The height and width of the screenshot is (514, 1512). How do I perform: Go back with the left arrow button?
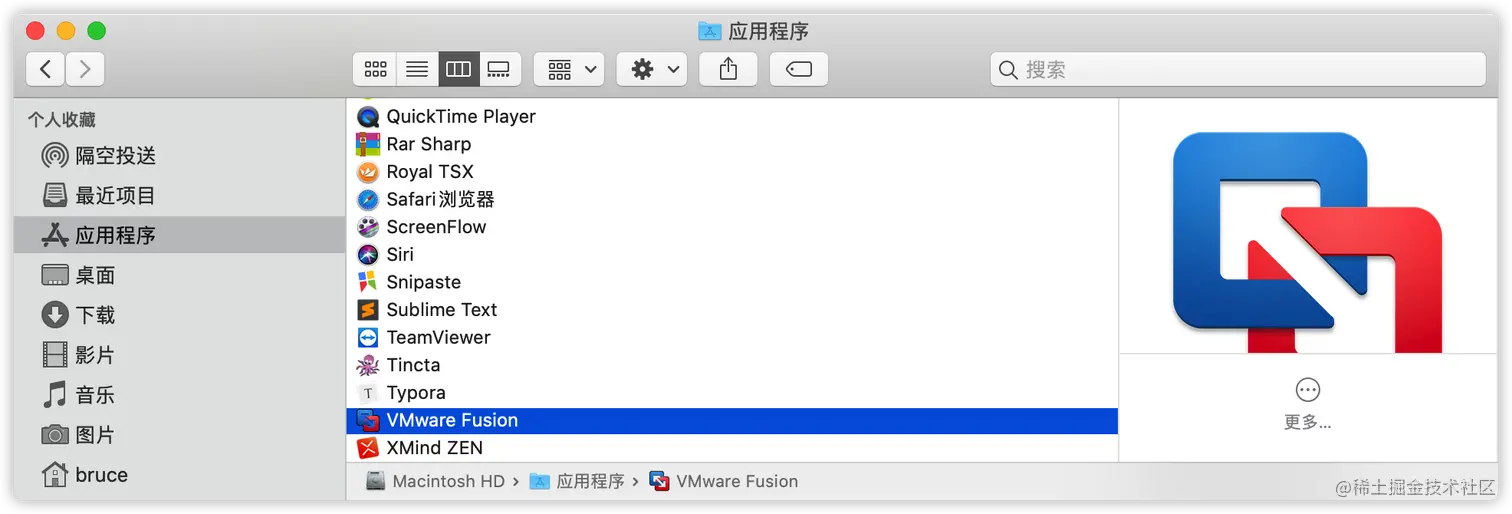pyautogui.click(x=46, y=69)
